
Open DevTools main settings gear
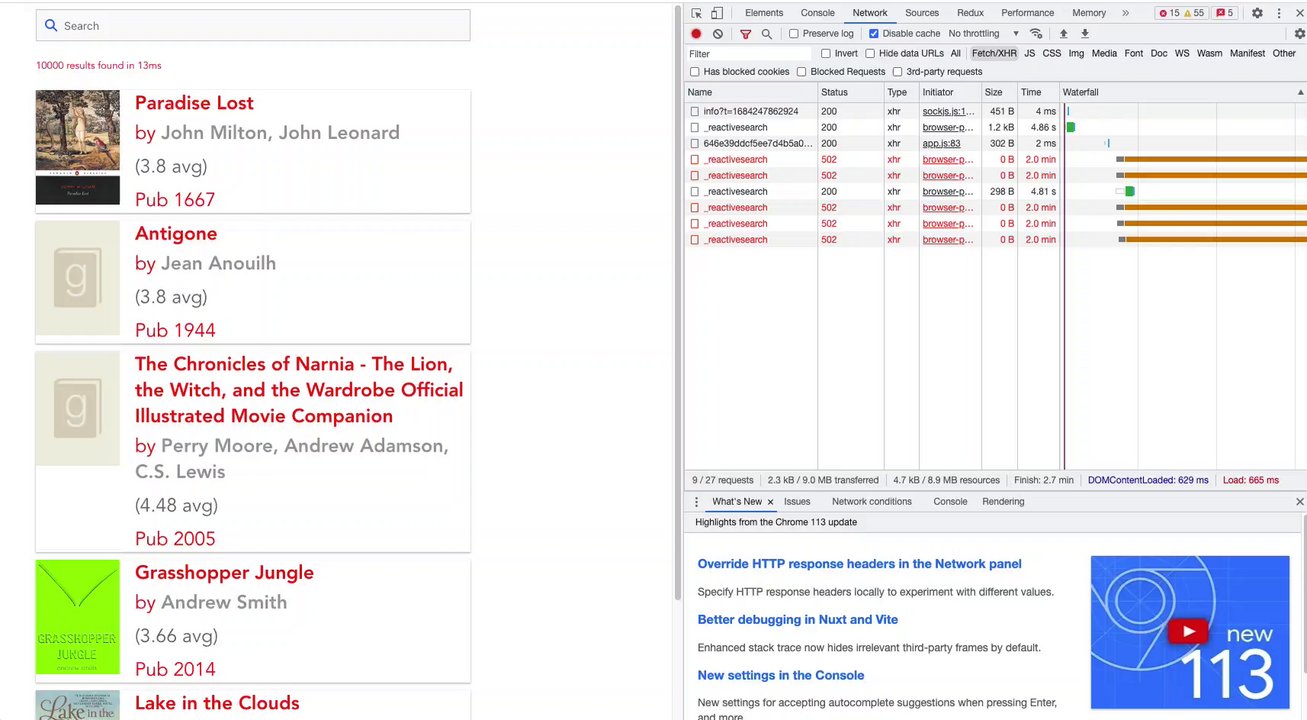1257,13
